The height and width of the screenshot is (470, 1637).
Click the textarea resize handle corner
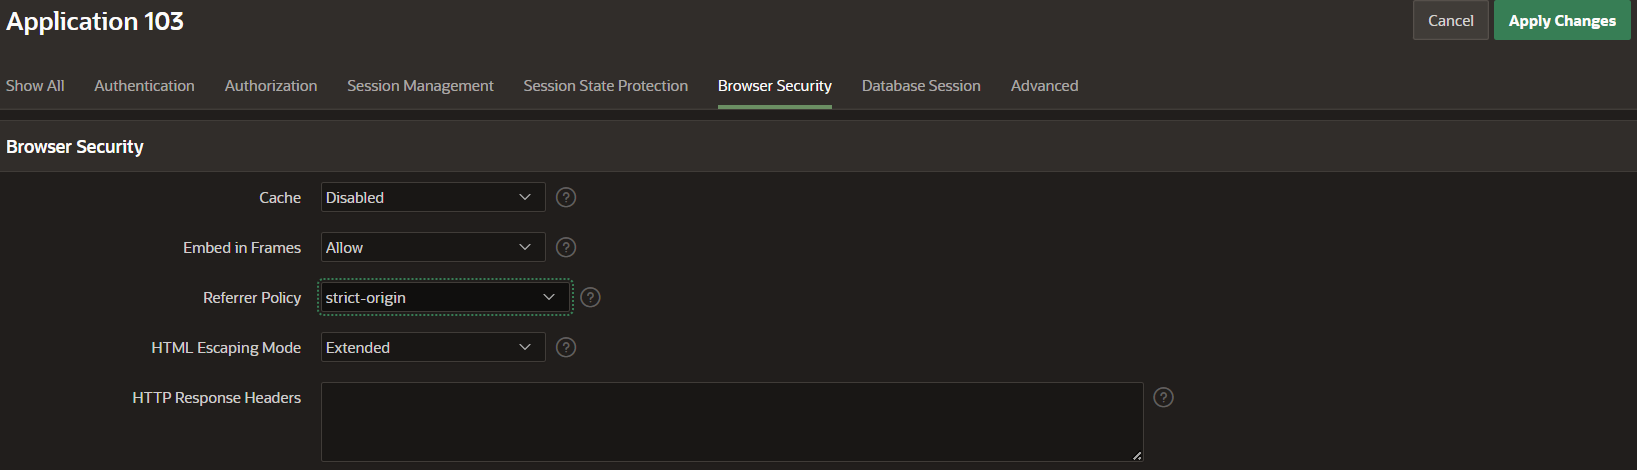(x=1137, y=455)
